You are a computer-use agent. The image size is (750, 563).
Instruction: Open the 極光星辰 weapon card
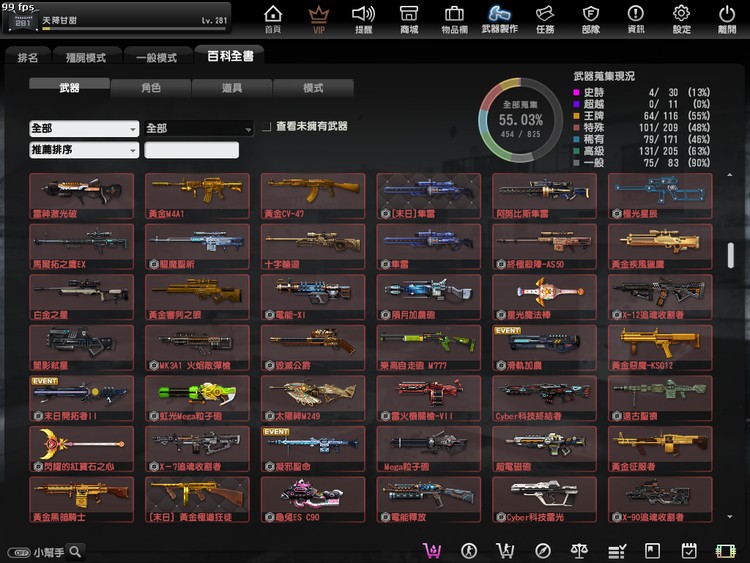click(x=660, y=196)
